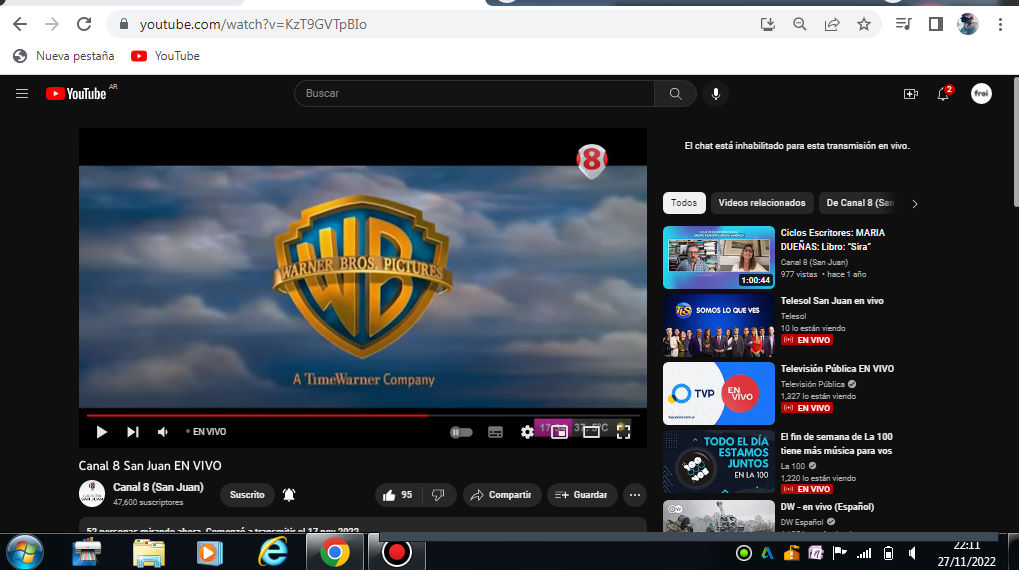The width and height of the screenshot is (1019, 570).
Task: Open file explorer folder in taskbar
Action: pos(149,552)
